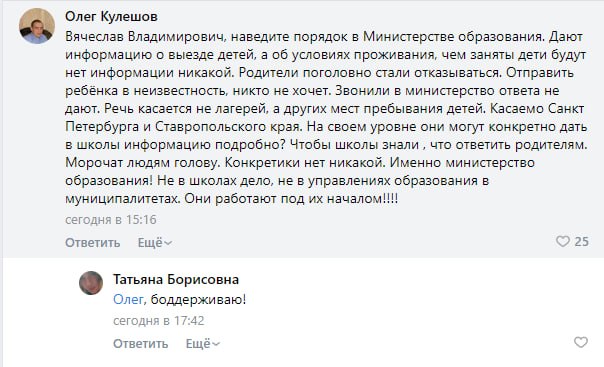
Task: Click the Министерстве образования phrase in first line
Action: [x=453, y=37]
